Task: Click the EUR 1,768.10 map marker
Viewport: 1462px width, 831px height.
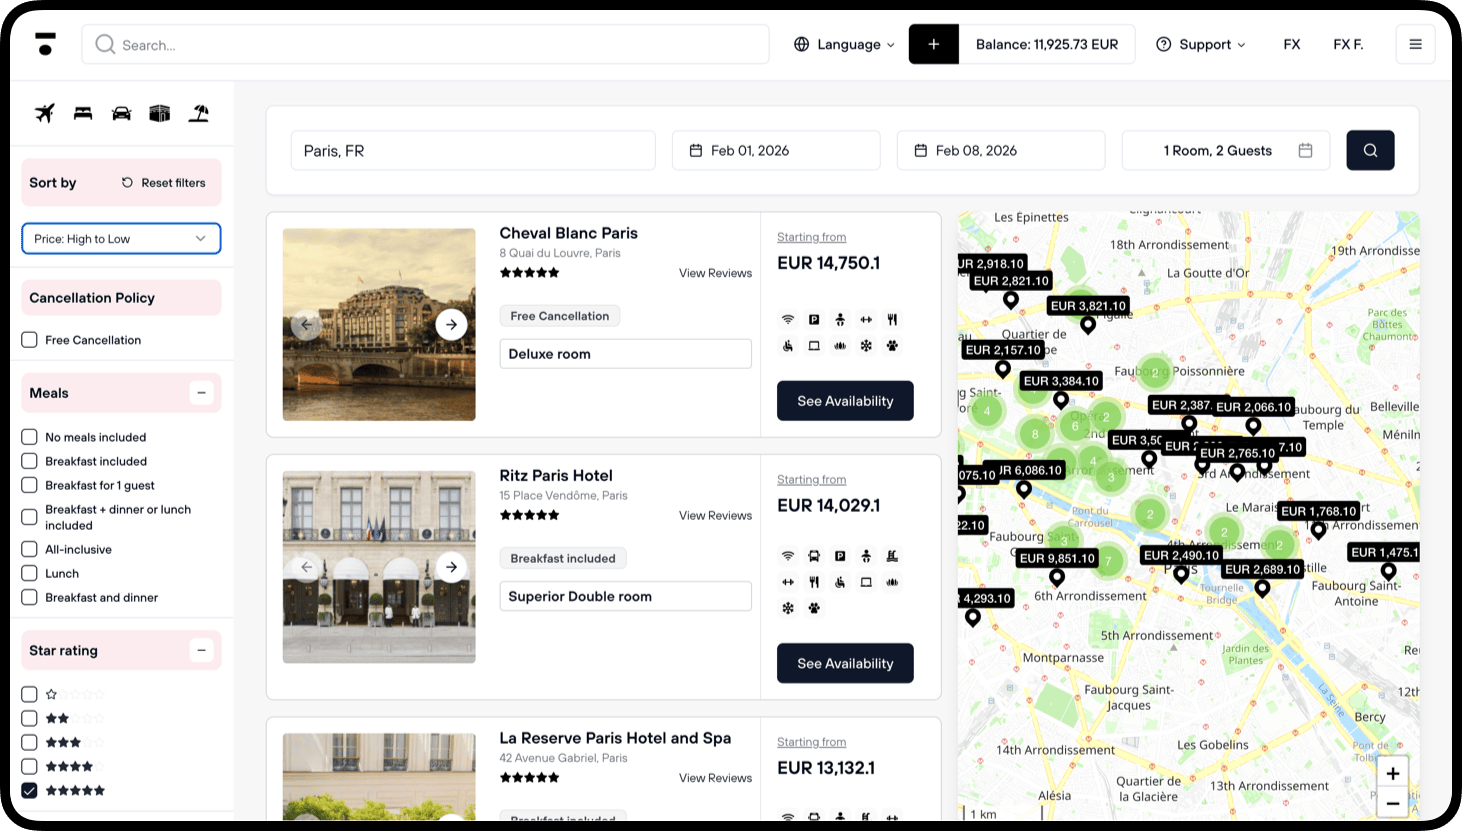Action: tap(1318, 511)
